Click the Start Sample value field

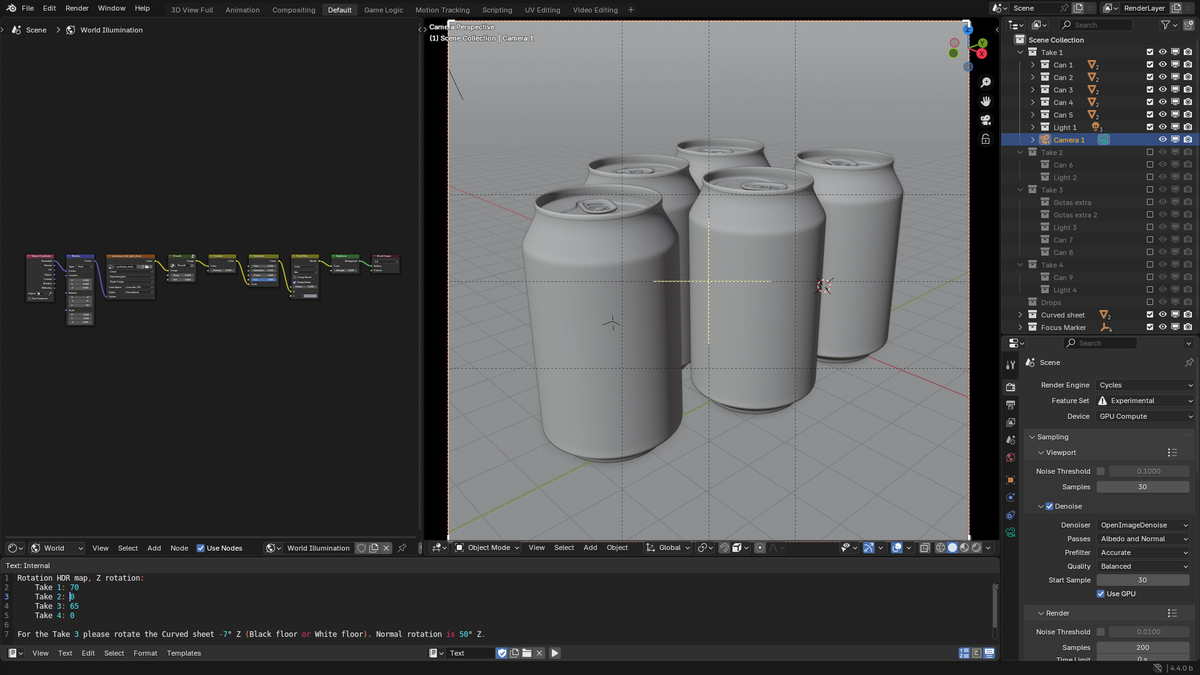1143,580
